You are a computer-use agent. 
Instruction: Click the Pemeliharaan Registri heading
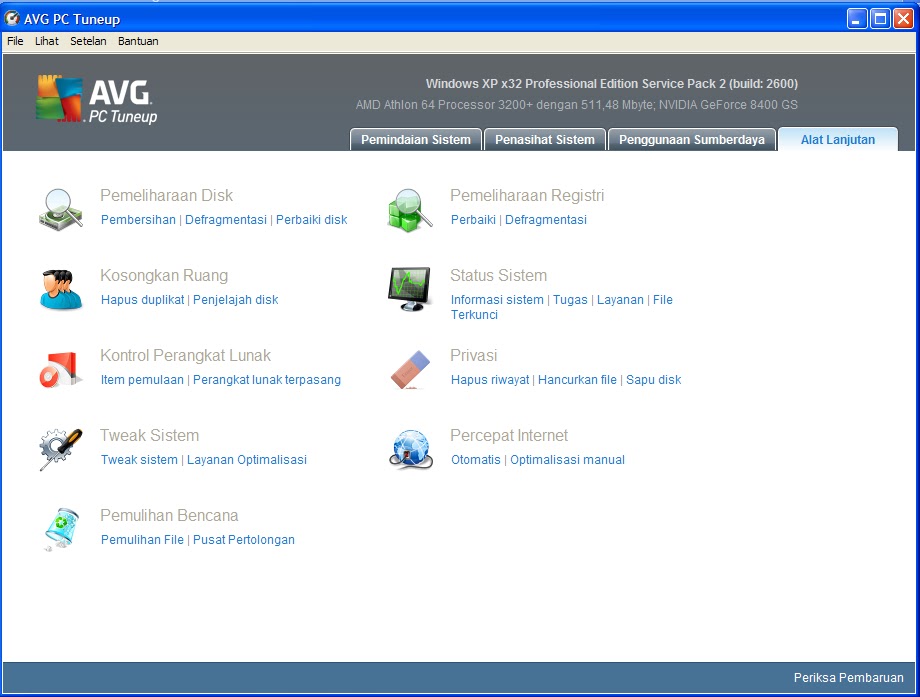click(527, 195)
